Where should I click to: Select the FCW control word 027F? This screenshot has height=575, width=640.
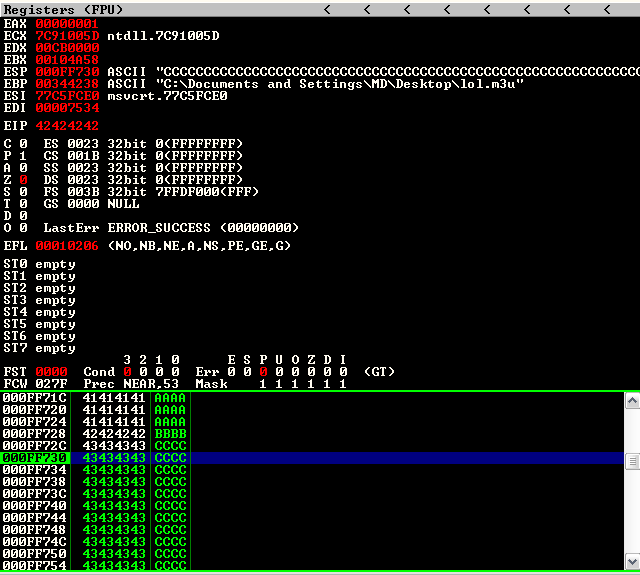click(x=51, y=384)
